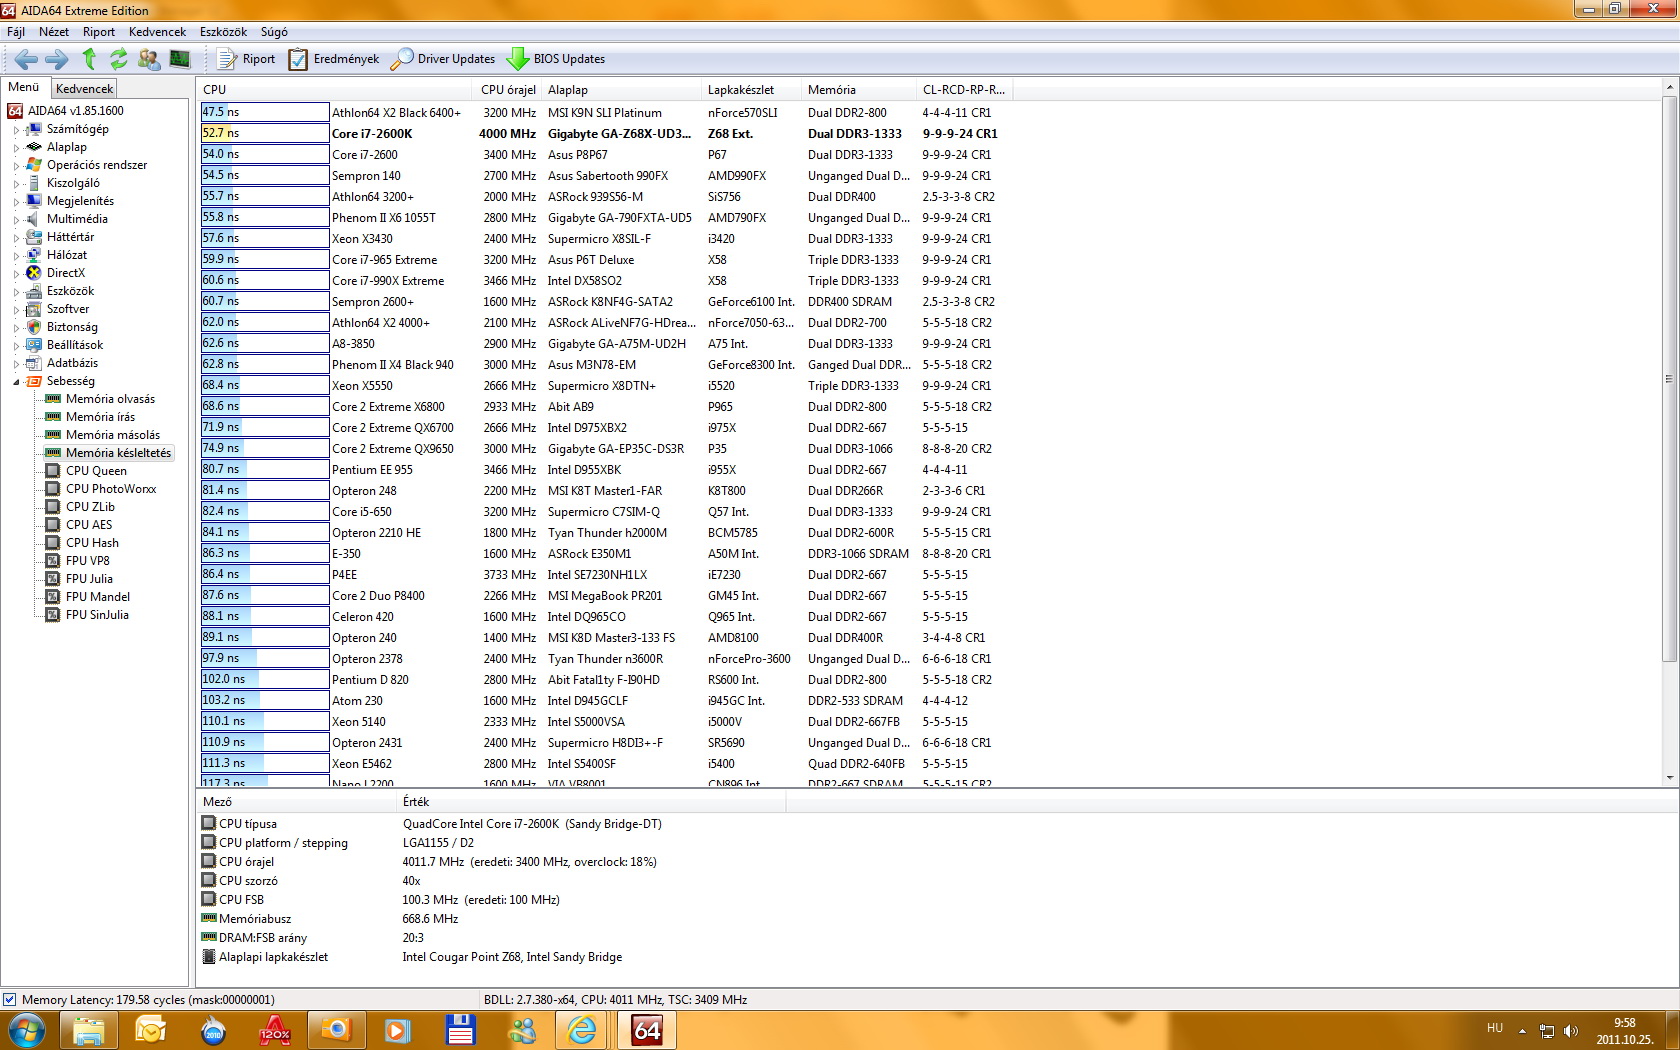Expand the Operációs rendszer tree node
This screenshot has height=1050, width=1680.
coord(16,166)
